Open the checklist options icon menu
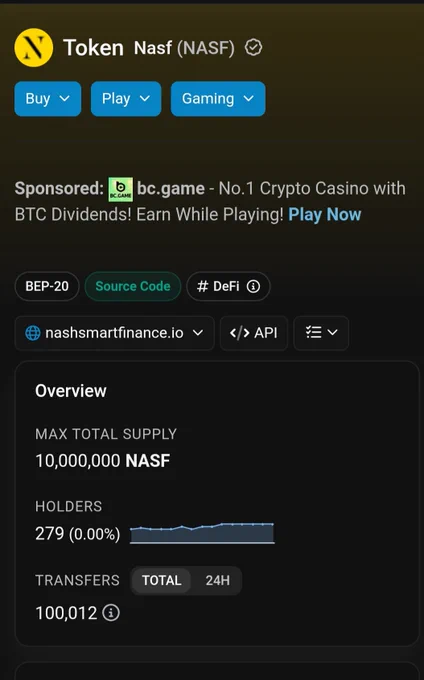 321,333
